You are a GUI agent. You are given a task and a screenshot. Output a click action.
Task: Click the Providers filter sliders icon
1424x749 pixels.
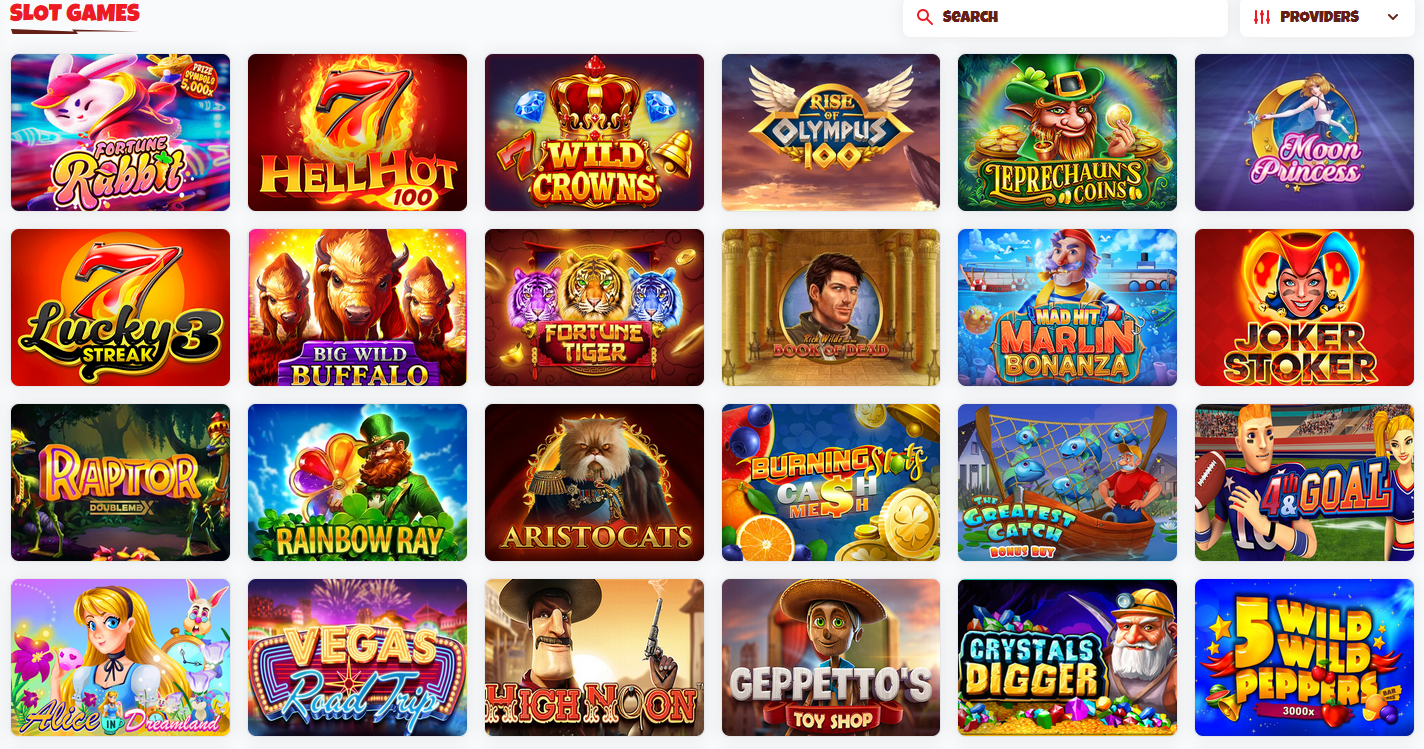[1262, 17]
